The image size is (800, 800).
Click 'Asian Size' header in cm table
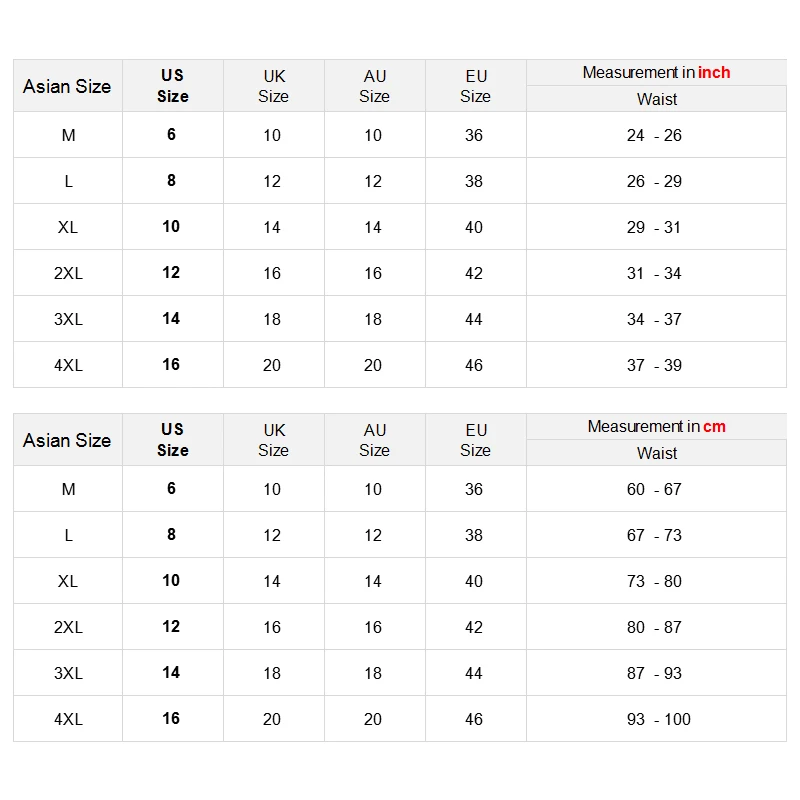67,440
